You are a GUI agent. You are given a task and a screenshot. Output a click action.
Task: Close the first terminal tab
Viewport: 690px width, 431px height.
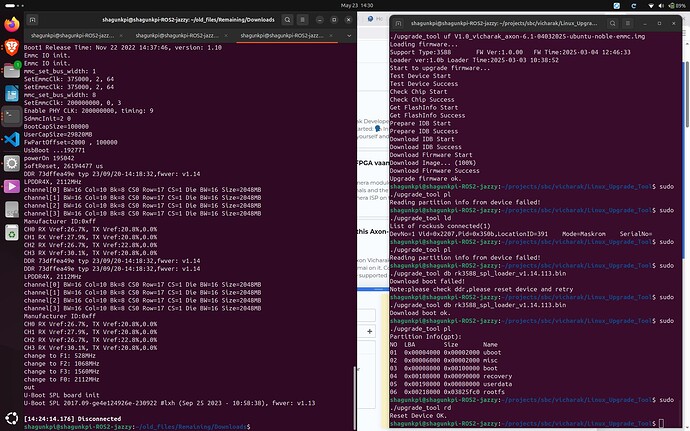click(x=121, y=36)
